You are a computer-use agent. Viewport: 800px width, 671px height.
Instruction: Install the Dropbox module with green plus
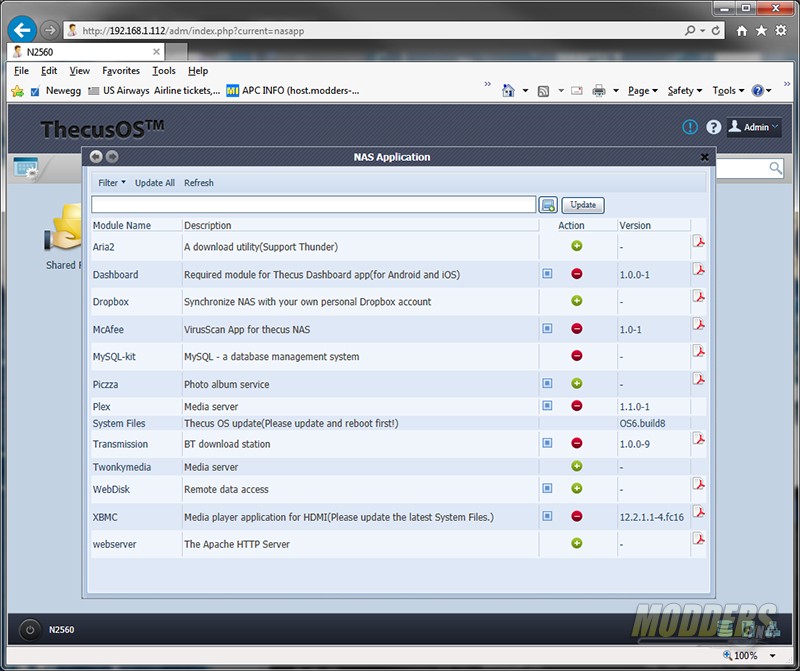pos(577,301)
